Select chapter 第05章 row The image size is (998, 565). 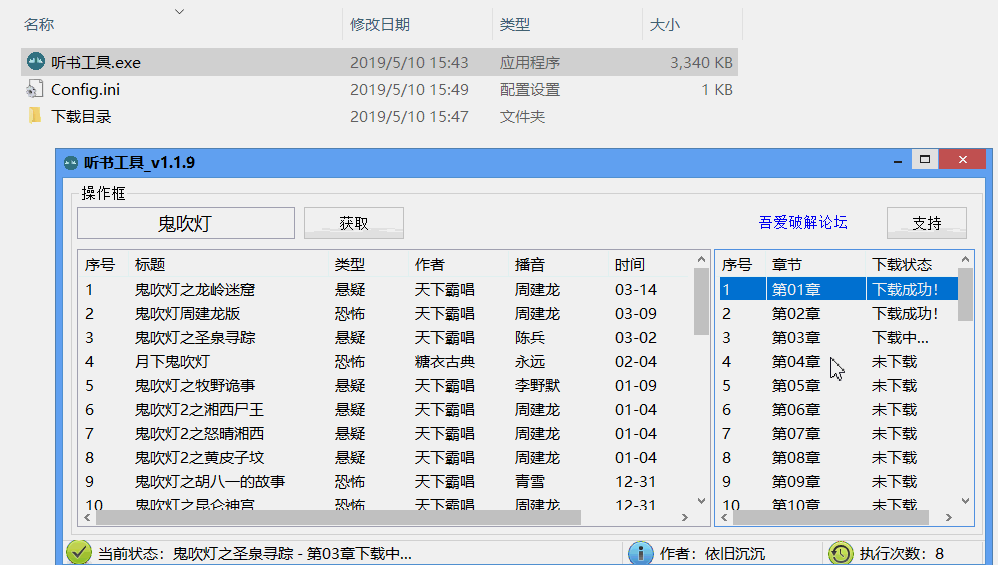[838, 386]
